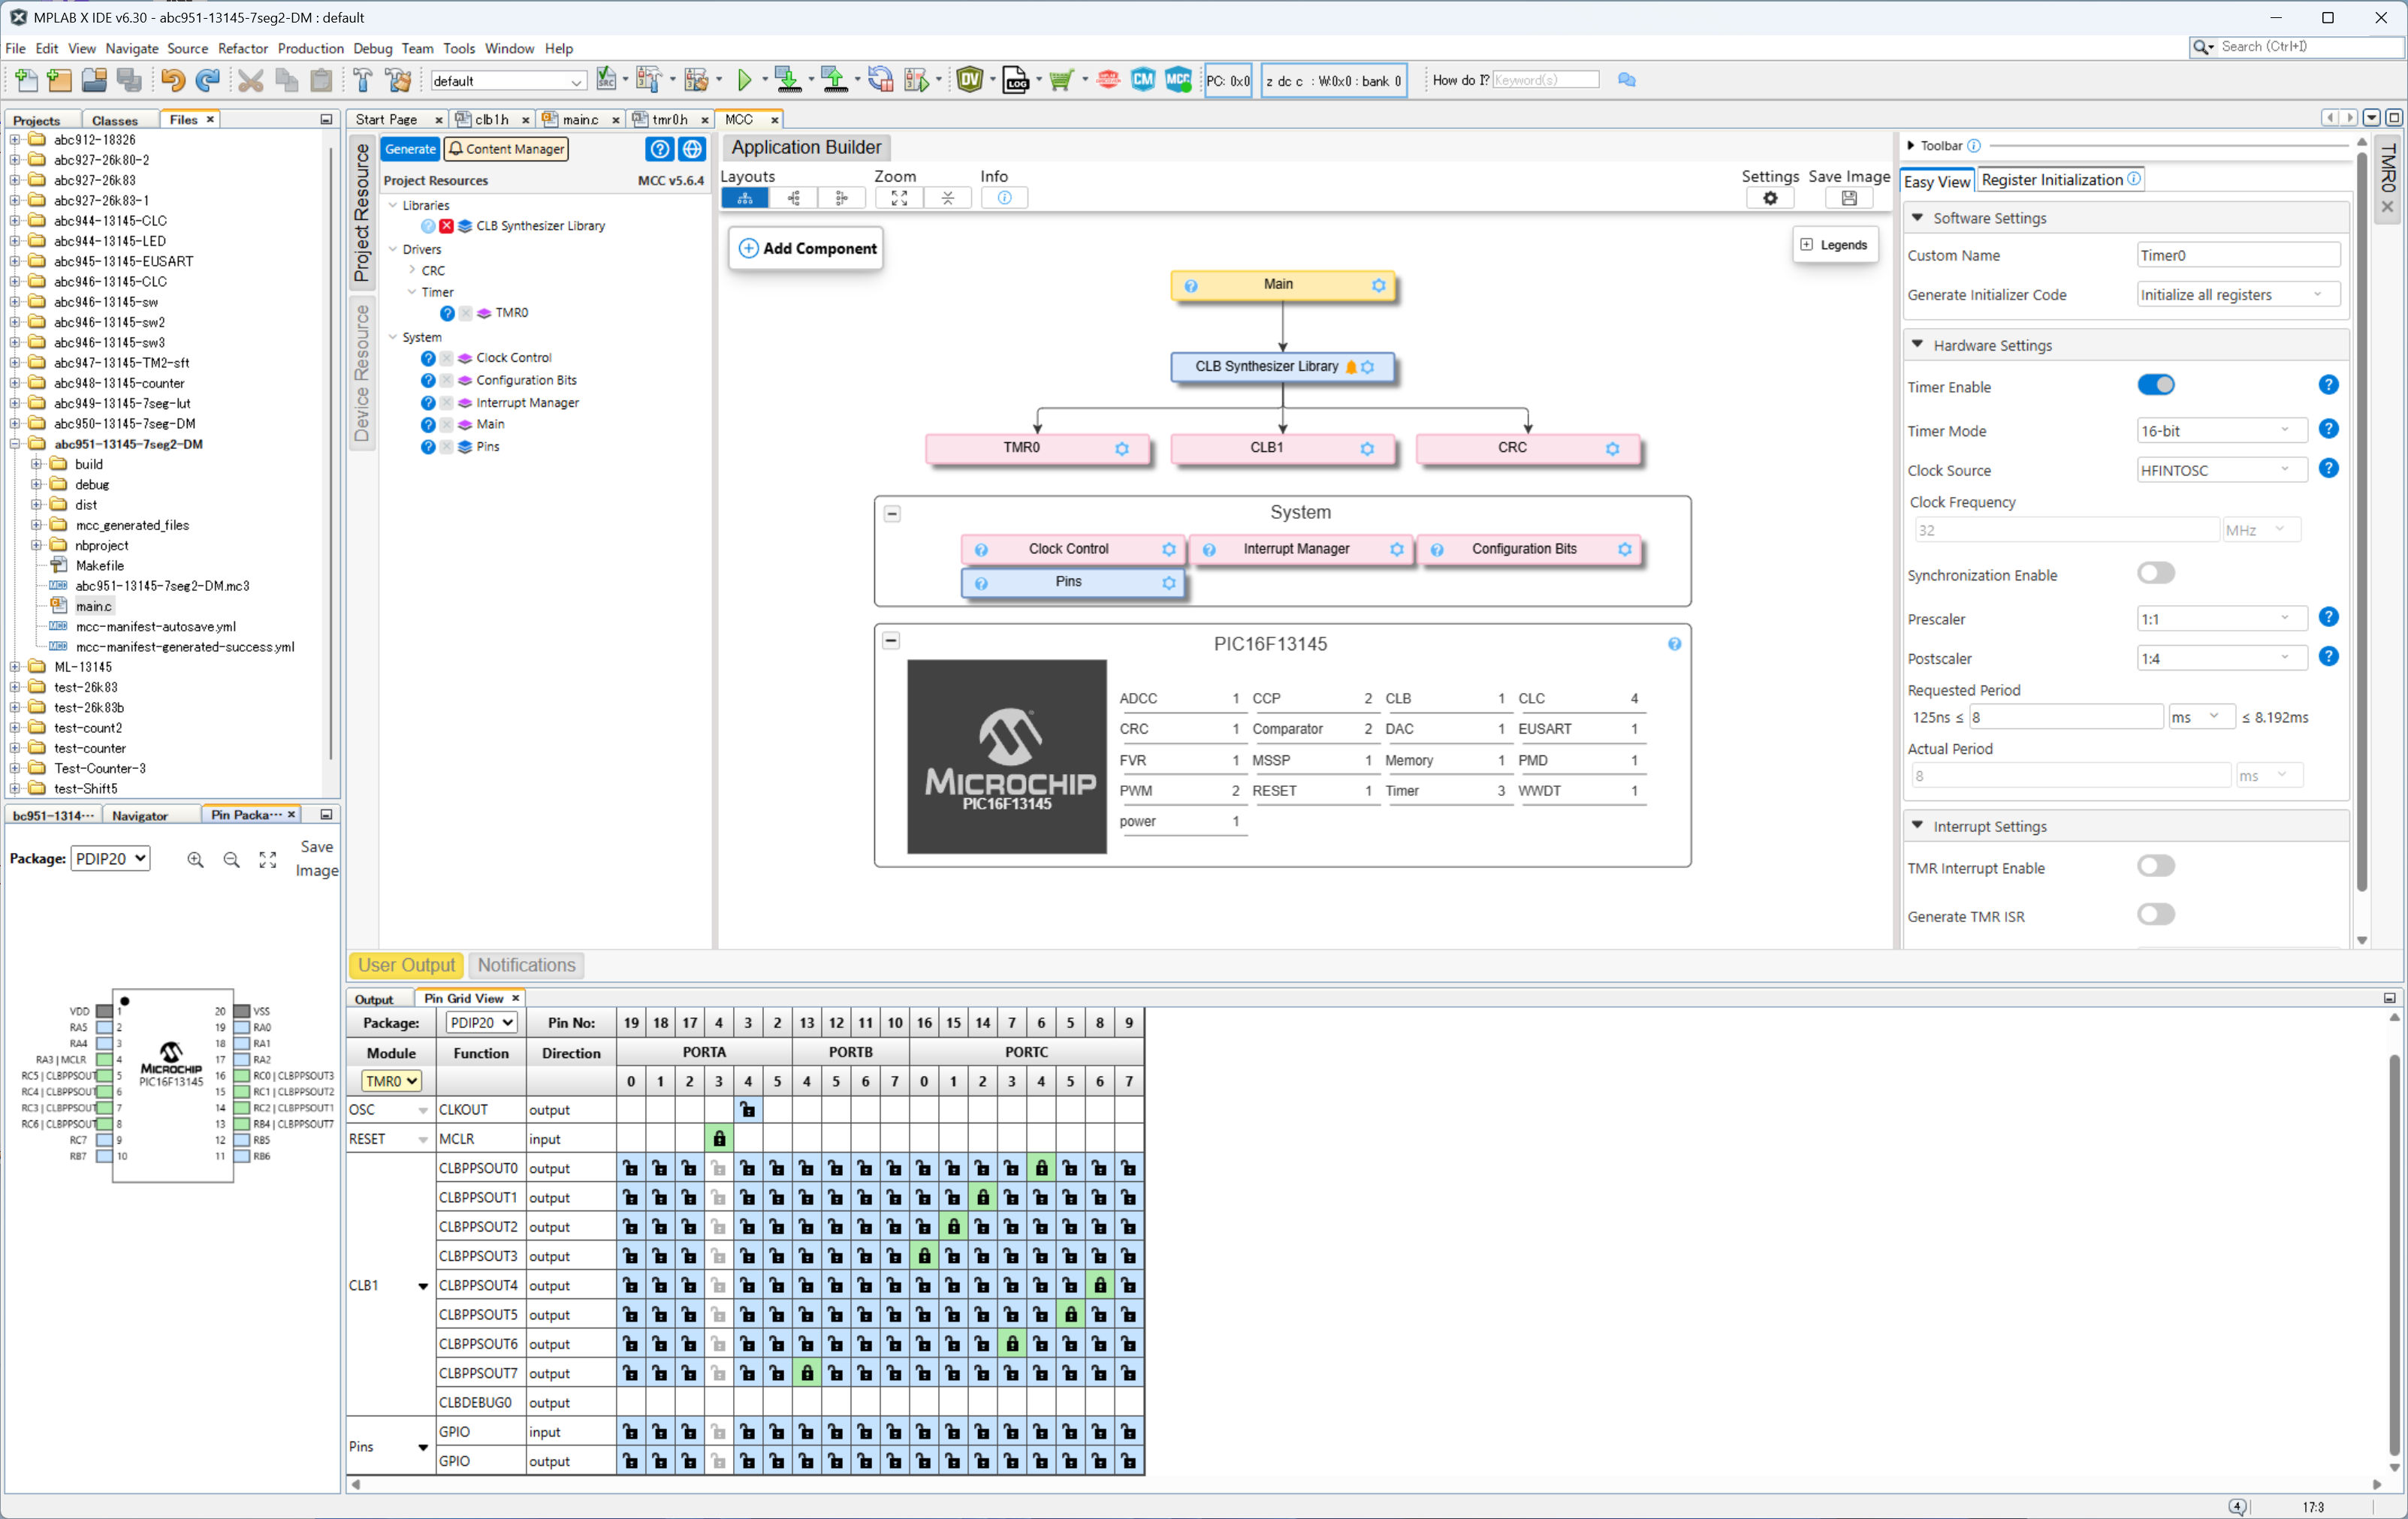
Task: Toggle the Timer Enable switch
Action: point(2156,385)
